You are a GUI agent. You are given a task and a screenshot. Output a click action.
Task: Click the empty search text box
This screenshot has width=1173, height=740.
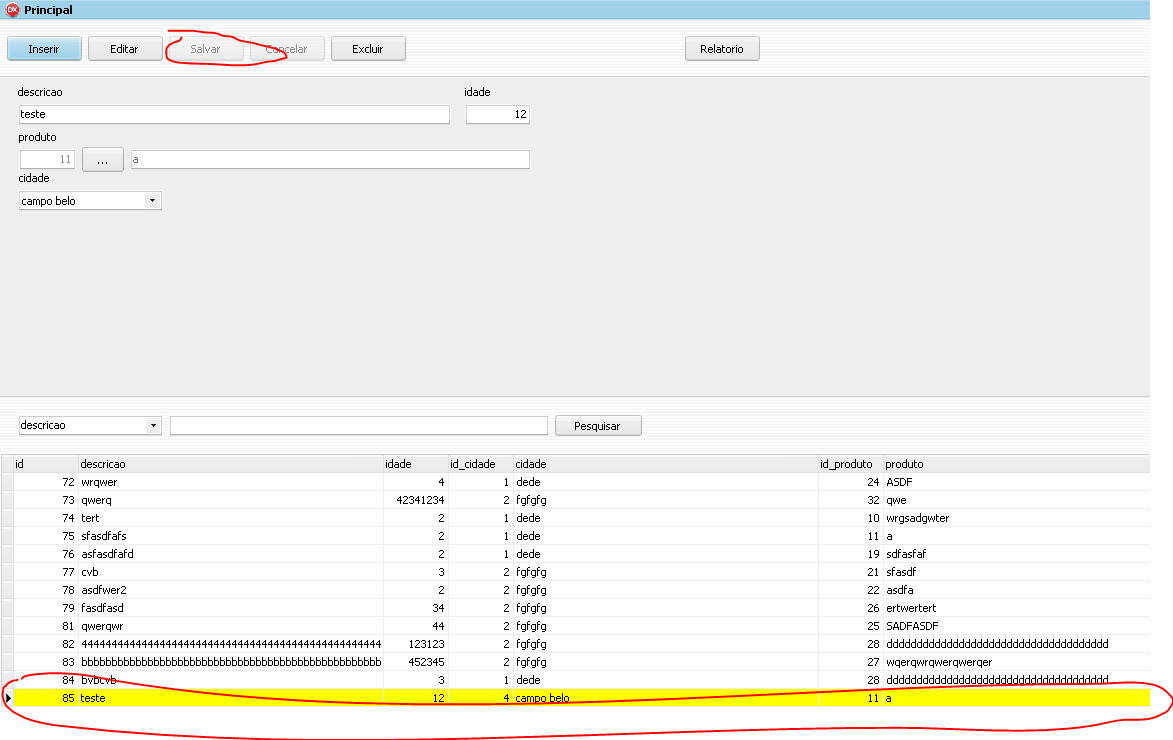(358, 425)
